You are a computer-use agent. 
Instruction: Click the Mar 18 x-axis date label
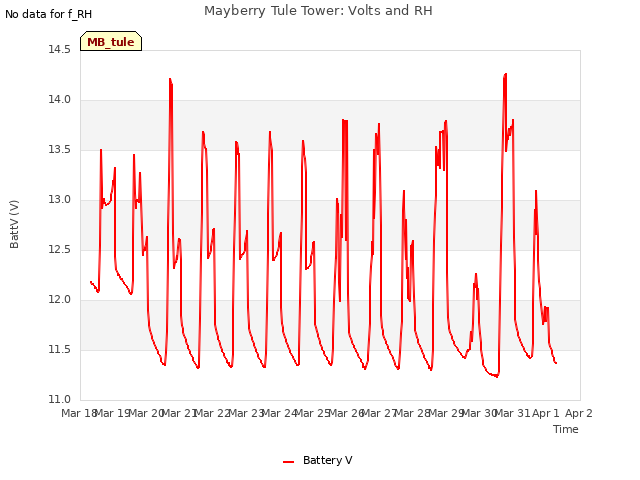78,413
